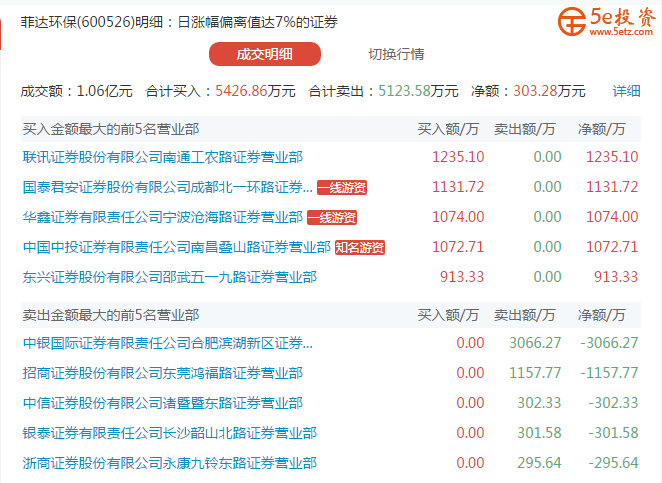Open 中国中投证券南昌叠山路 branch link
Viewport: 662px width, 483px height.
coord(176,247)
